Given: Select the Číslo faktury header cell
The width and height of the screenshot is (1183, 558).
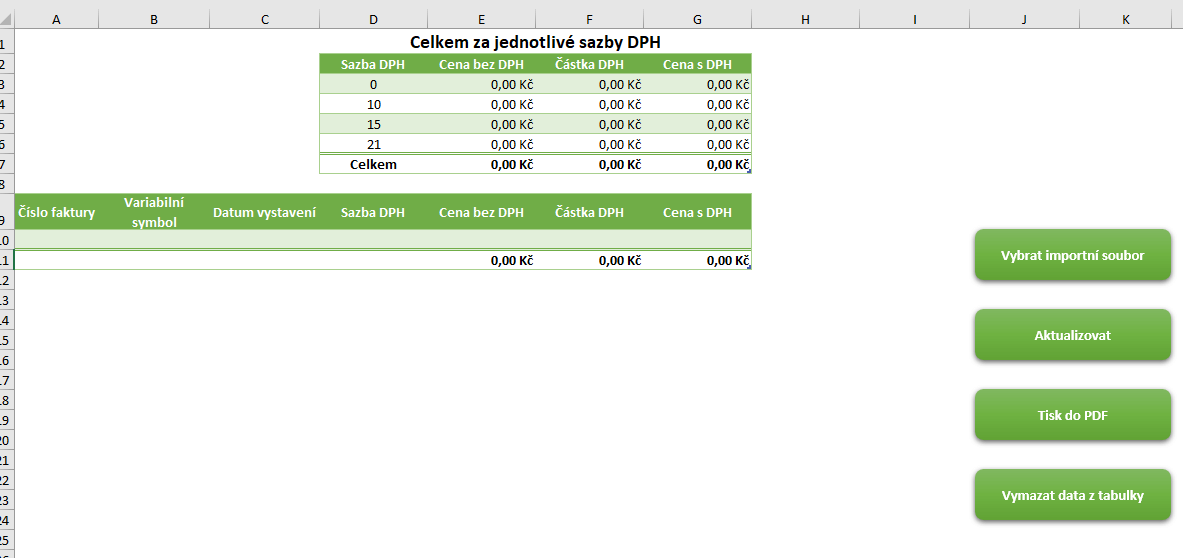Looking at the screenshot, I should (57, 213).
